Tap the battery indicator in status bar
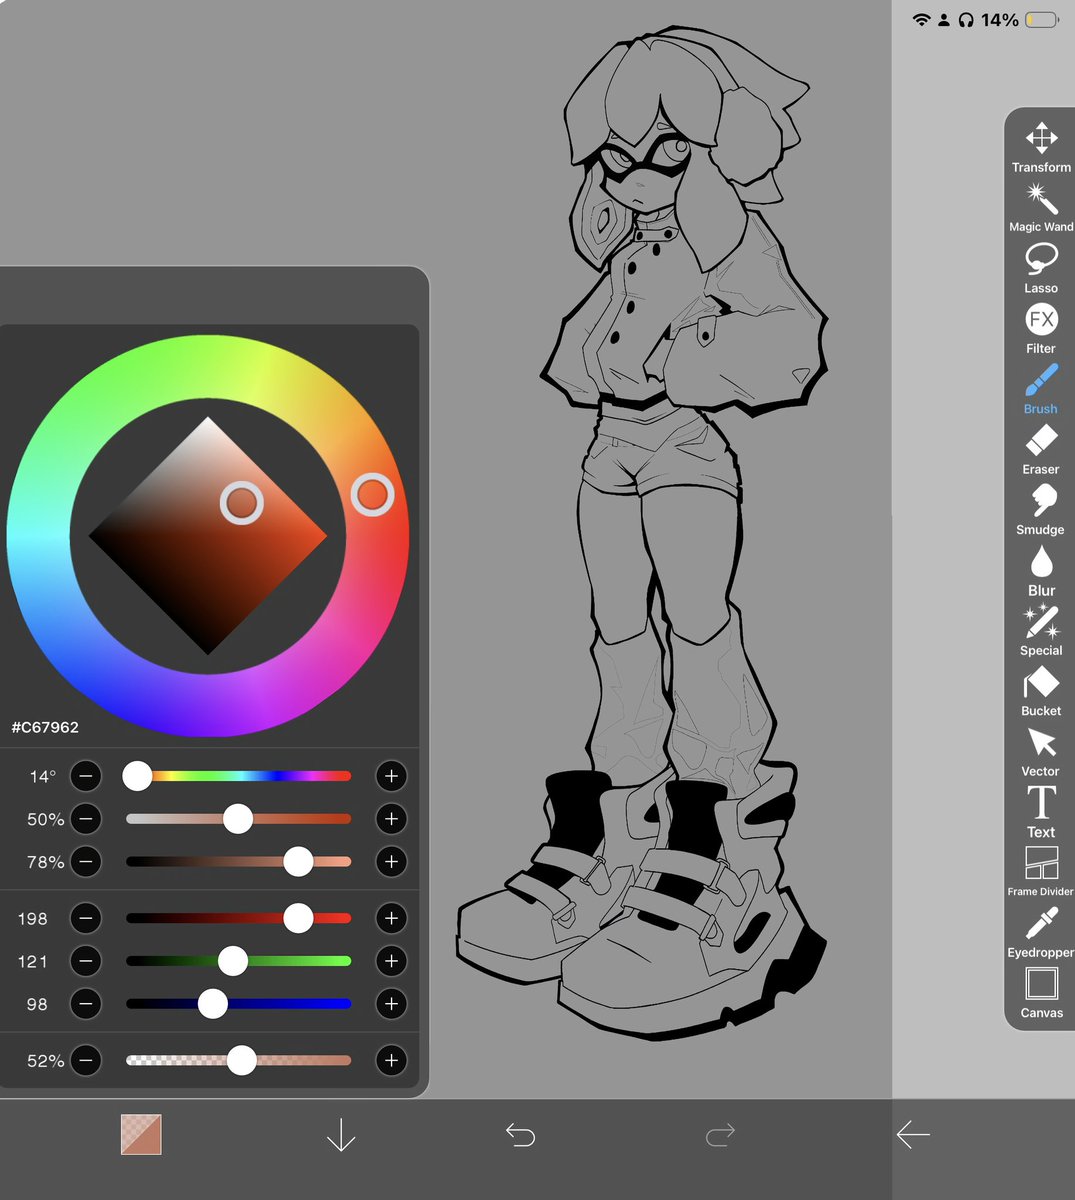Screen dimensions: 1075x1200 pos(1041,19)
